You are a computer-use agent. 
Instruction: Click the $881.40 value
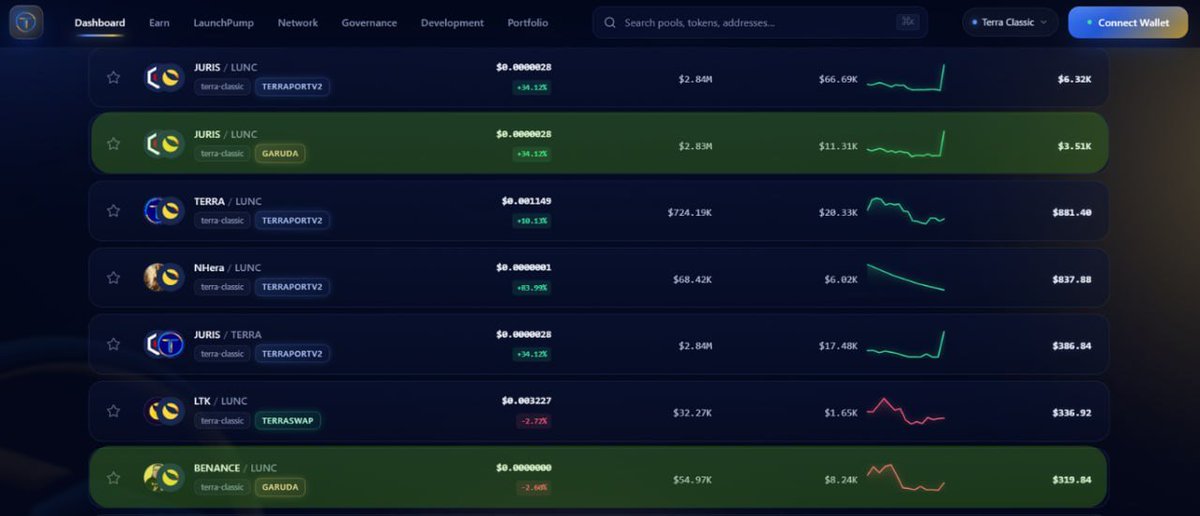tap(1072, 212)
